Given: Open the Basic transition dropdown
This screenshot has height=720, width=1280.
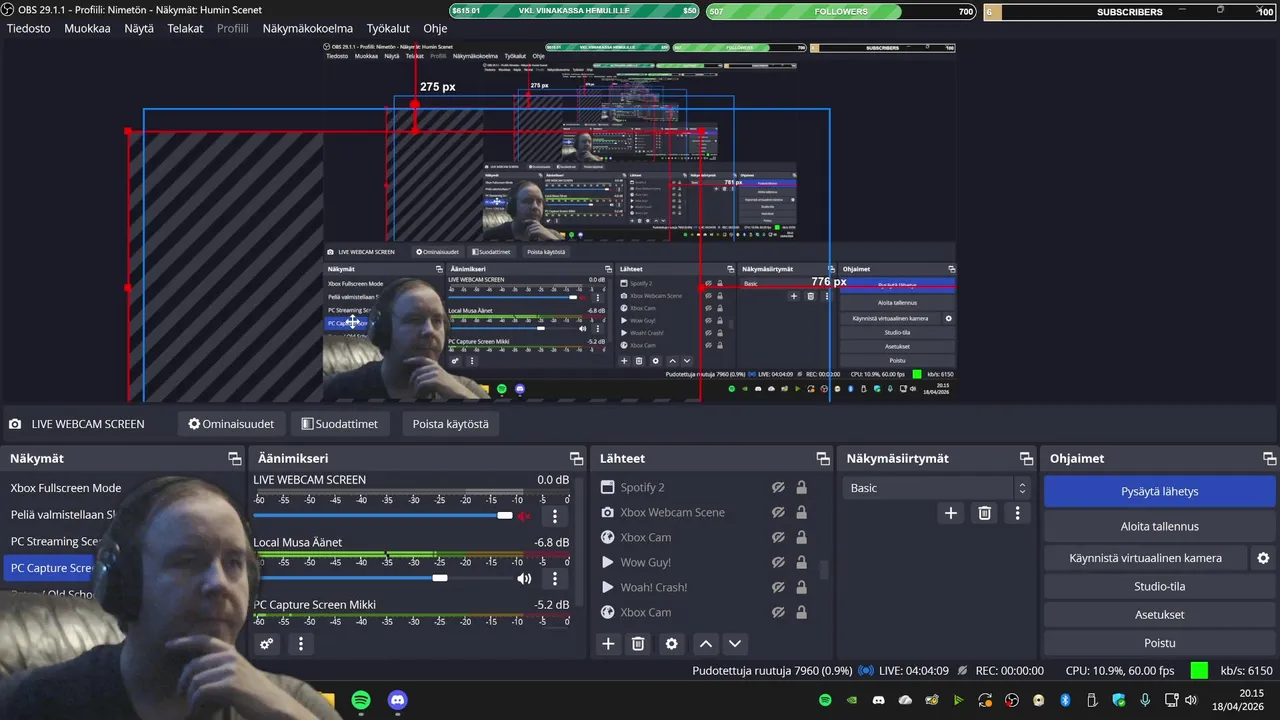Looking at the screenshot, I should [x=937, y=488].
